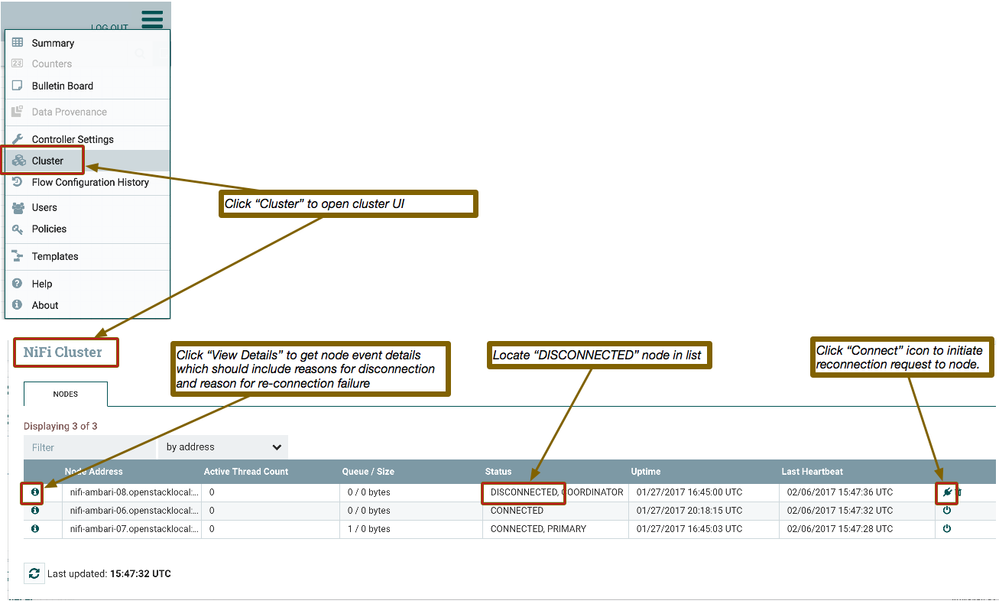Expand the 'by address' filter dropdown

point(223,447)
